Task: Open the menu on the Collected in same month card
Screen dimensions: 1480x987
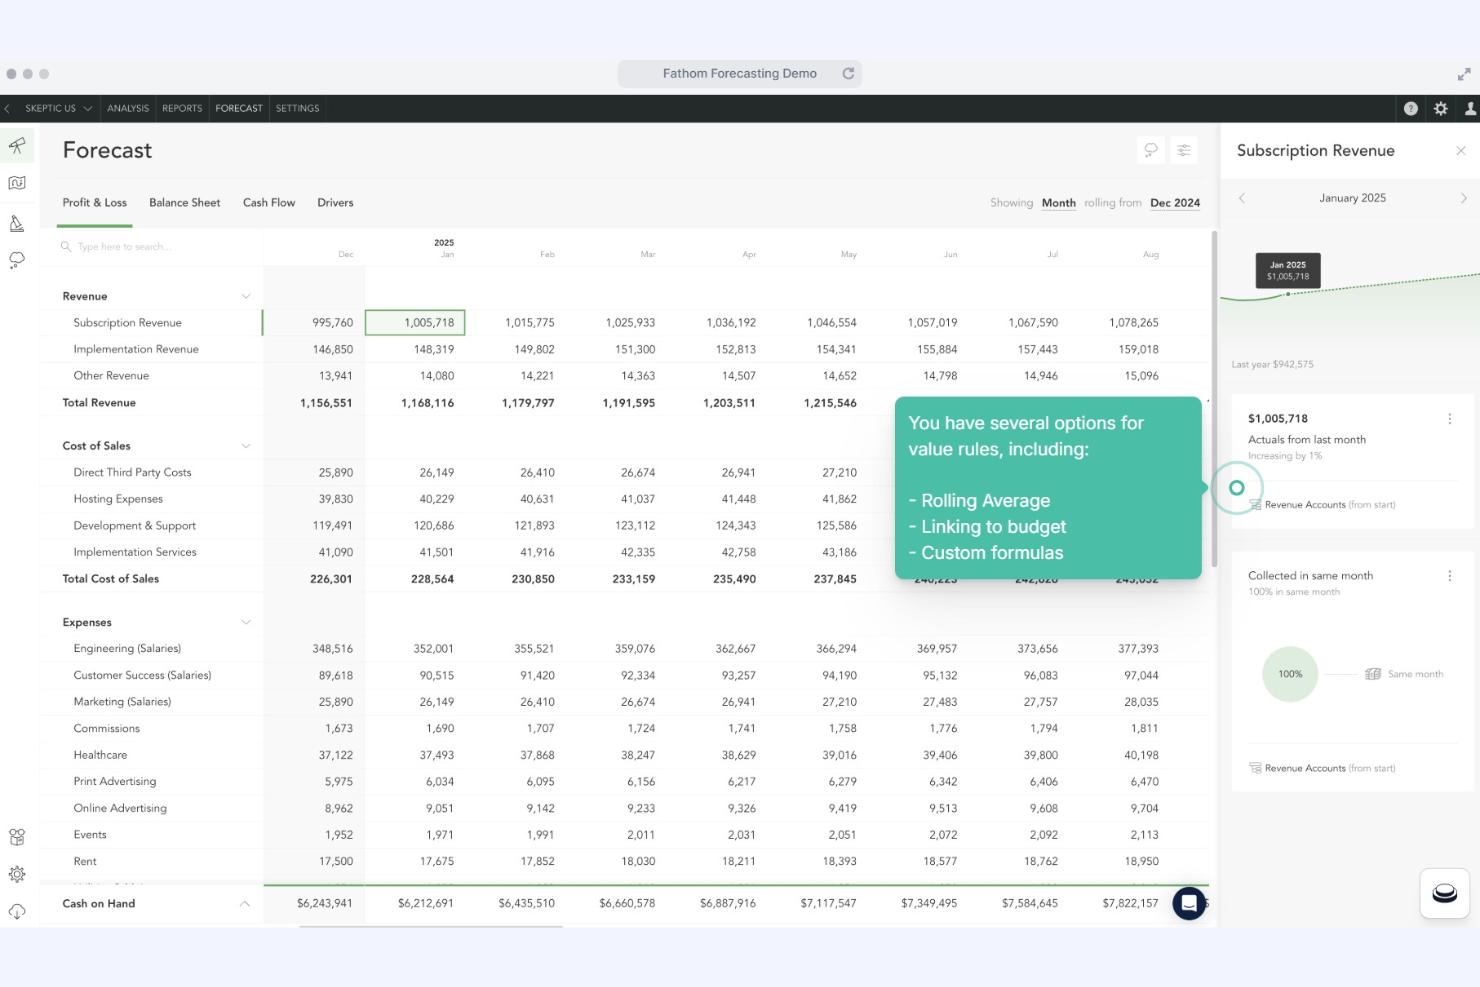Action: pyautogui.click(x=1449, y=576)
